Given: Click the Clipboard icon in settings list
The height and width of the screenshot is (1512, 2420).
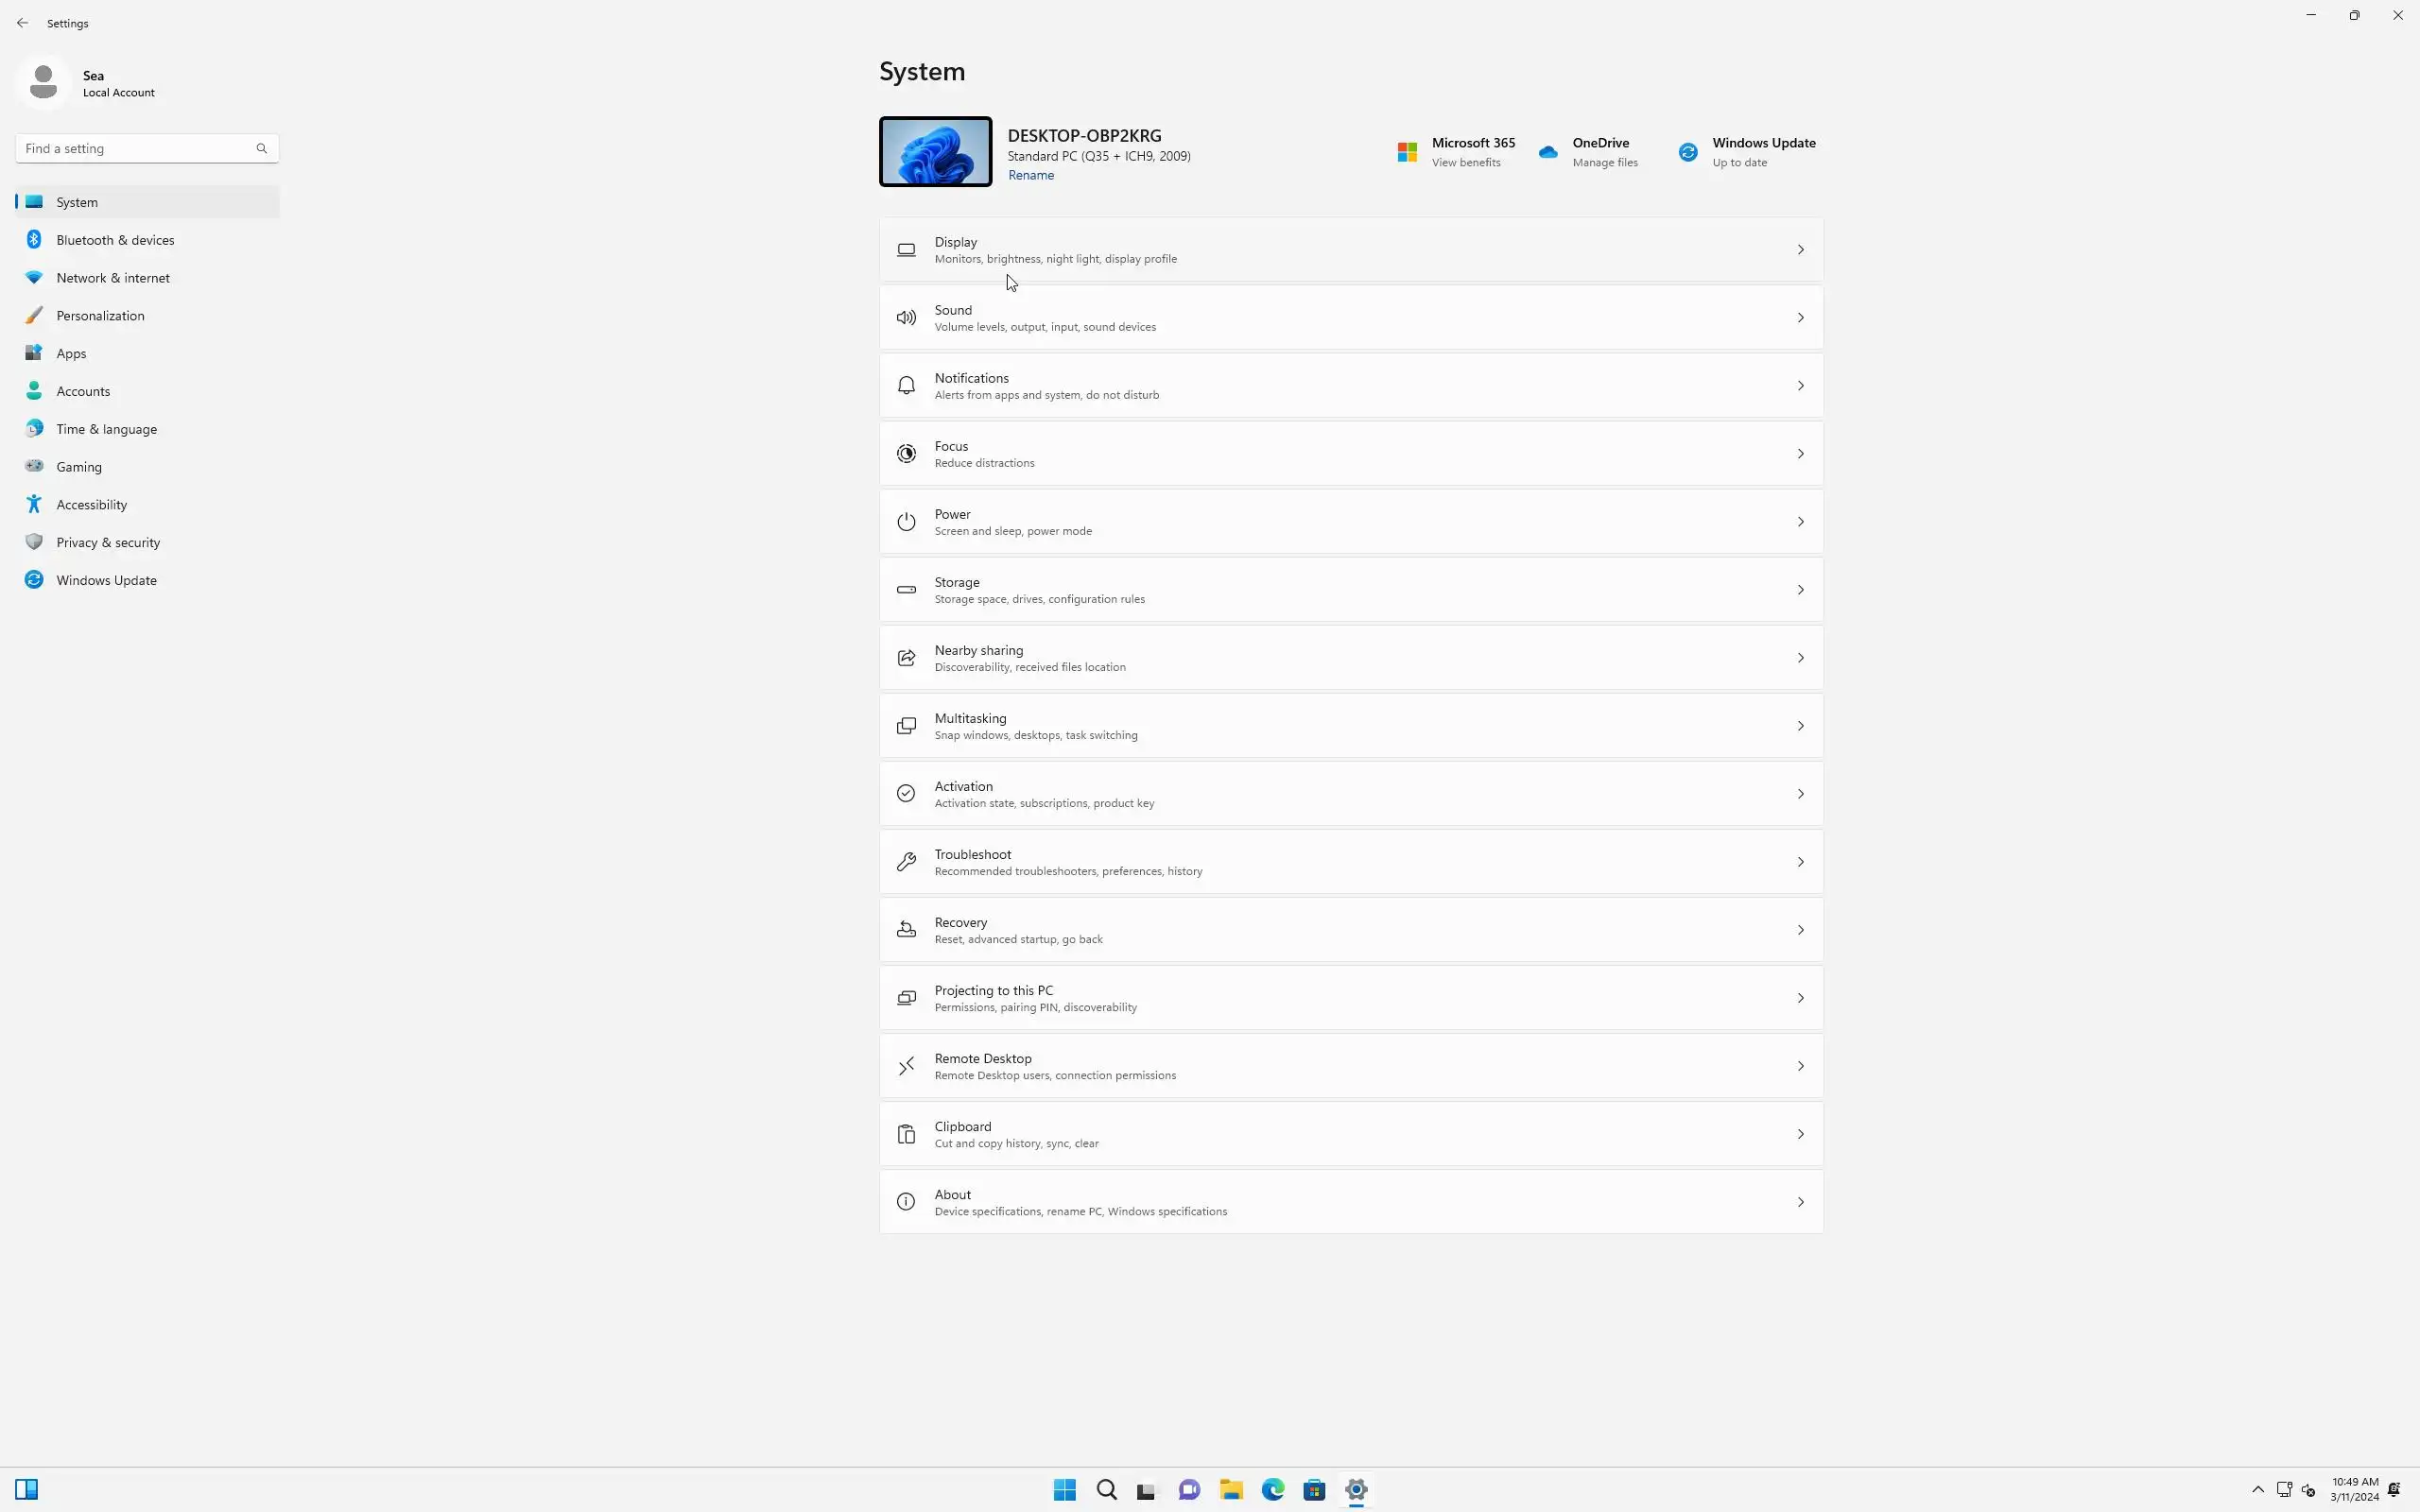Looking at the screenshot, I should [906, 1134].
